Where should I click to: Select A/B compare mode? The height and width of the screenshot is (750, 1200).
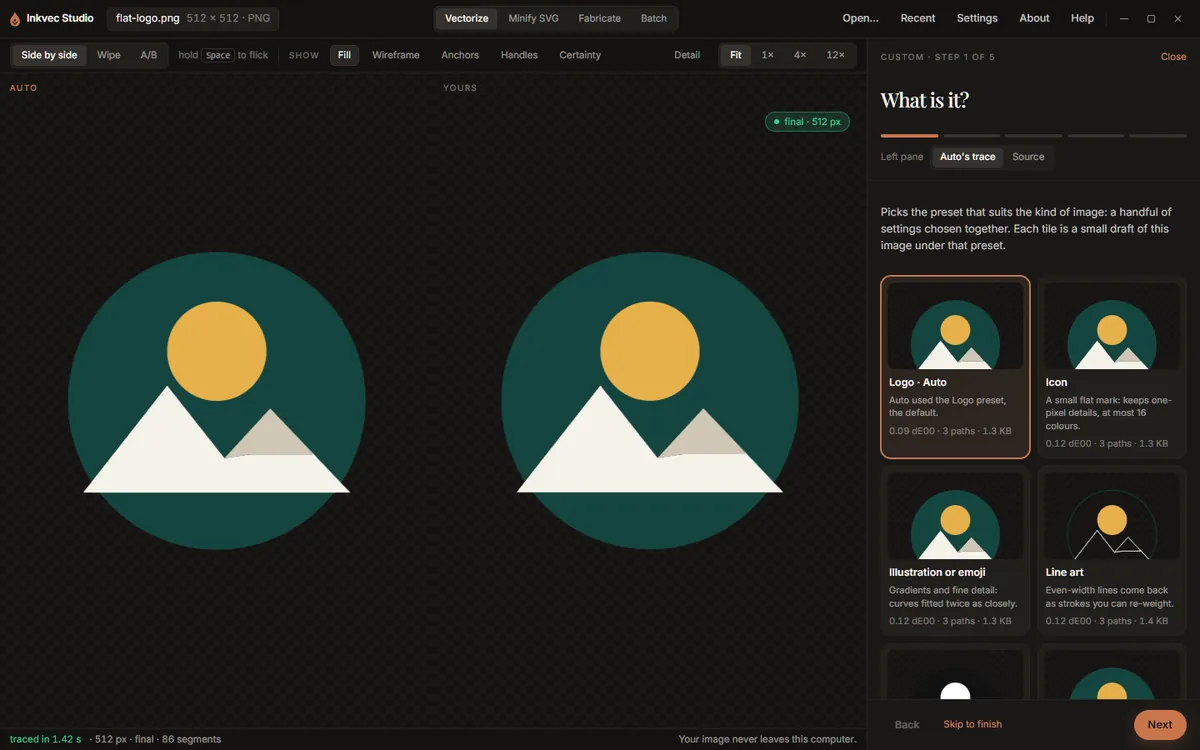148,55
